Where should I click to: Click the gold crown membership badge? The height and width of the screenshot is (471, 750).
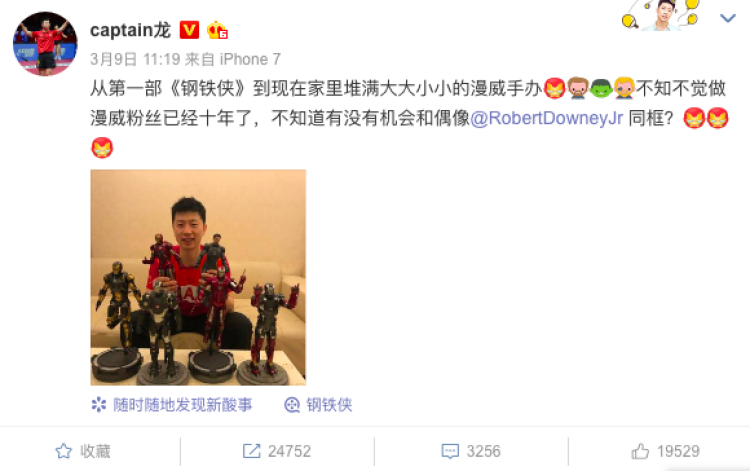(217, 30)
